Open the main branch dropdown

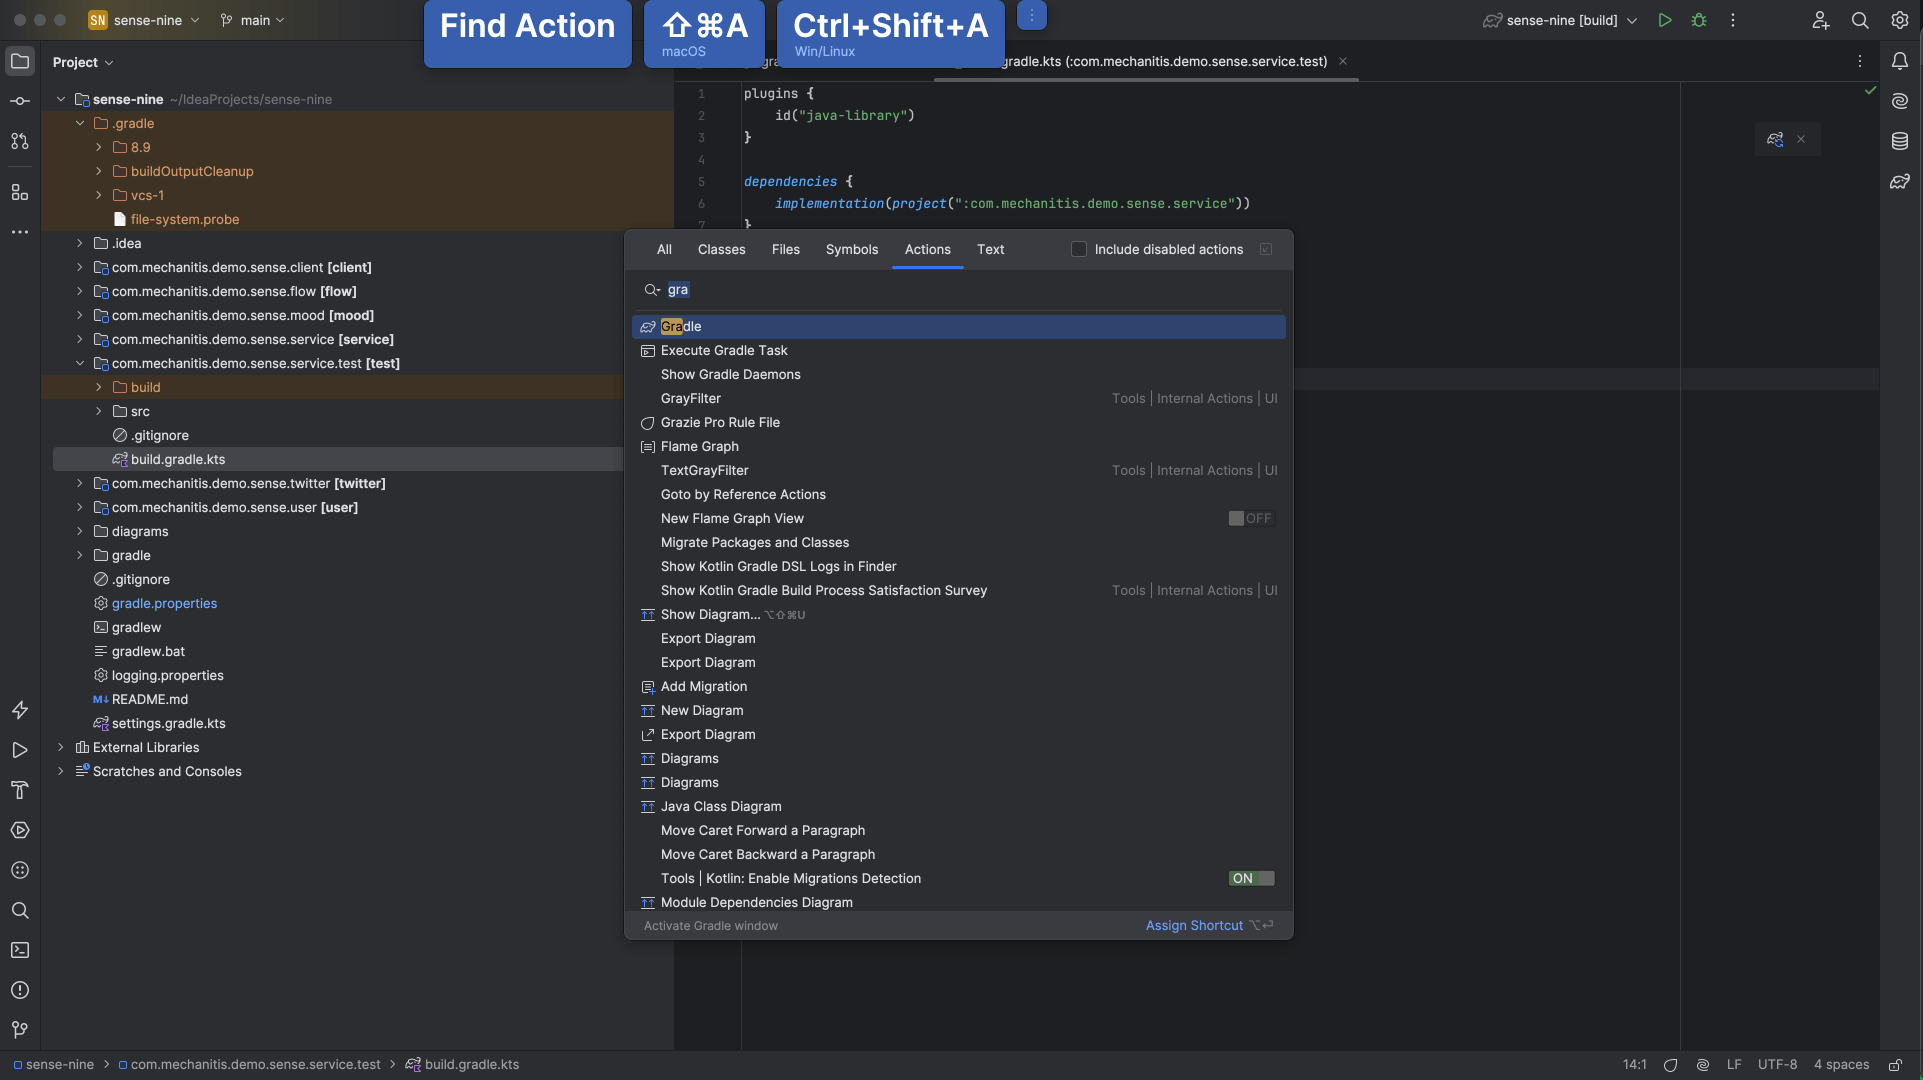point(253,20)
